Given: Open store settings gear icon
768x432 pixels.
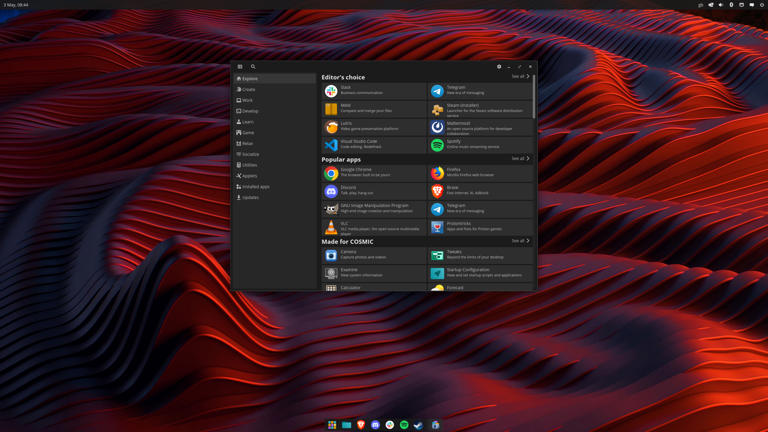Looking at the screenshot, I should point(499,67).
